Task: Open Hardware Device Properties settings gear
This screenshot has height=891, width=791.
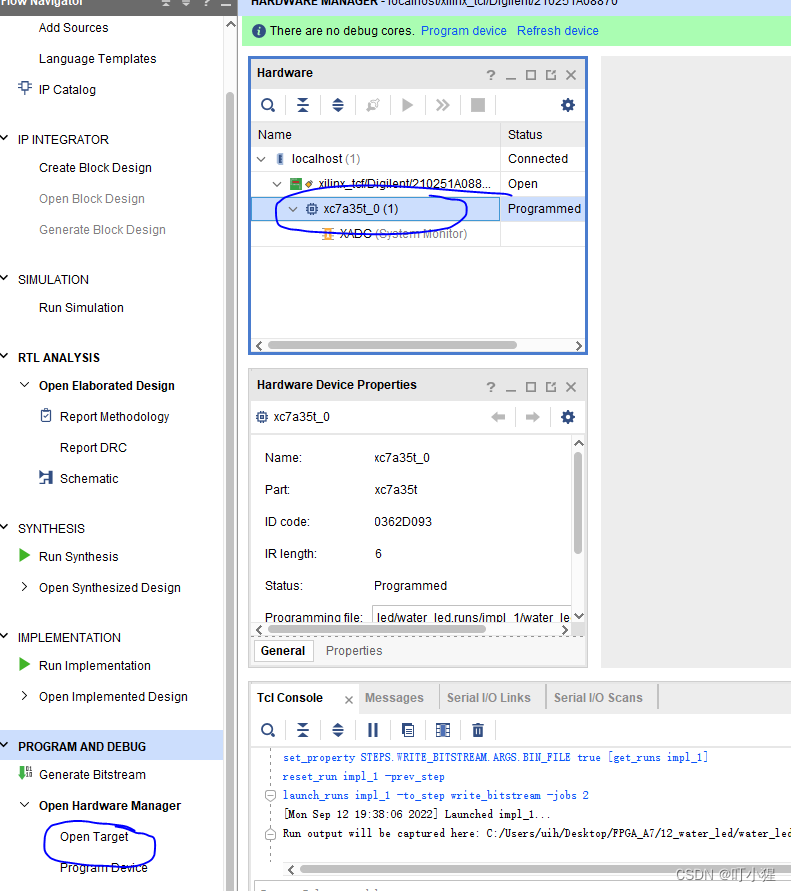Action: 568,417
